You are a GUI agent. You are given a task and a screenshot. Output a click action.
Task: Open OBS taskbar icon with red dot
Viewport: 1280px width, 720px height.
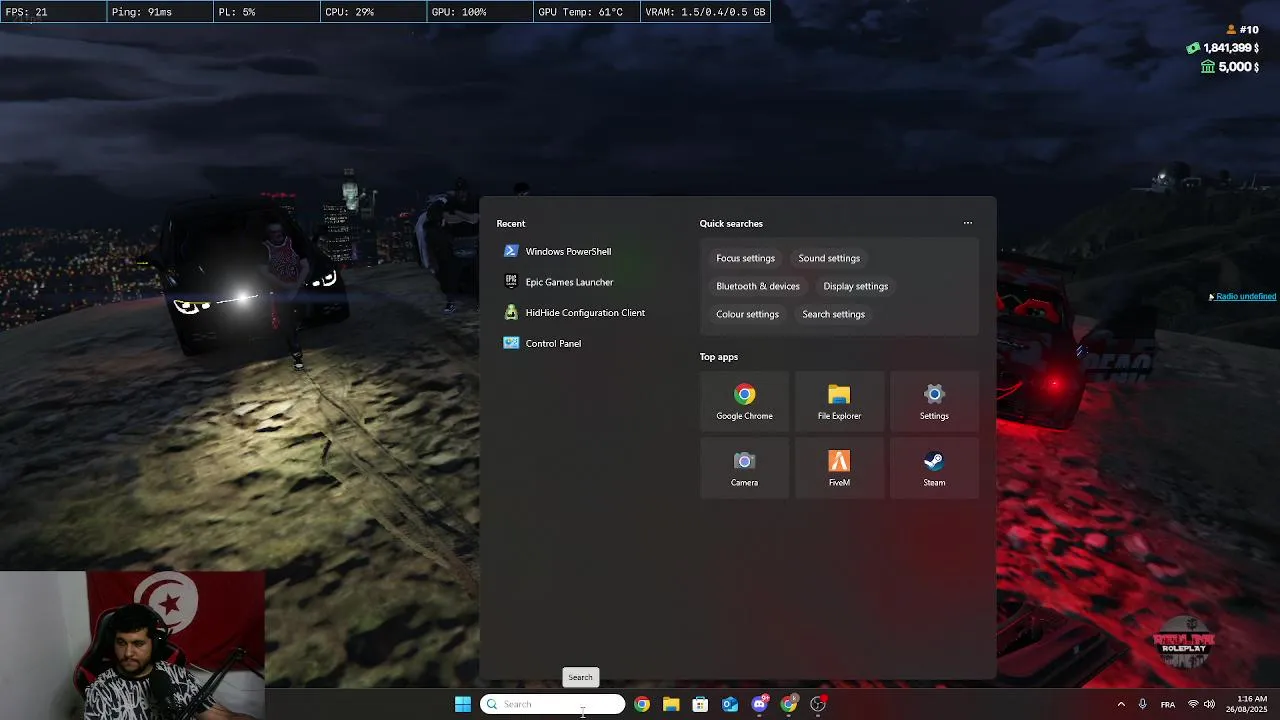818,704
